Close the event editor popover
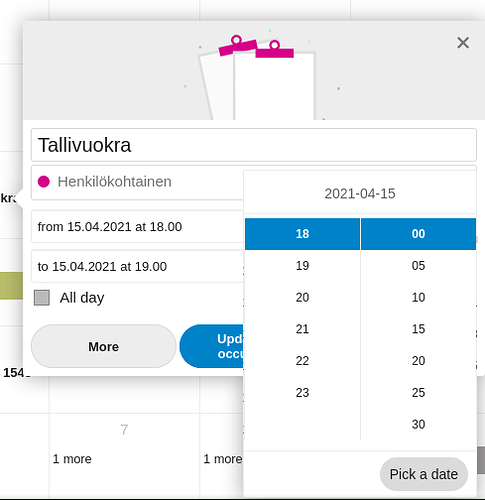The image size is (485, 500). coord(463,43)
